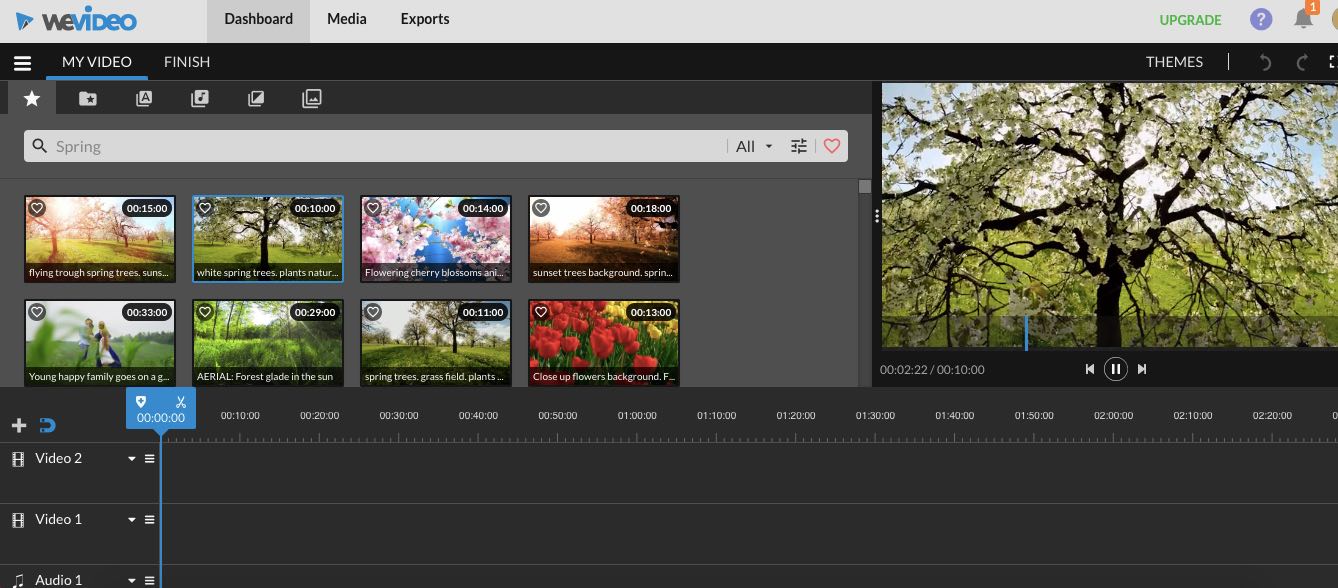Click the scissors split icon on playhead
1338x588 pixels.
pyautogui.click(x=181, y=402)
